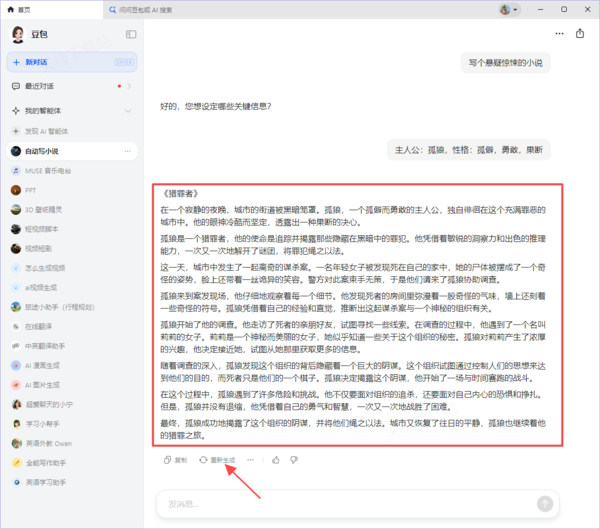Collapse the sidebar panel icon

tap(131, 35)
